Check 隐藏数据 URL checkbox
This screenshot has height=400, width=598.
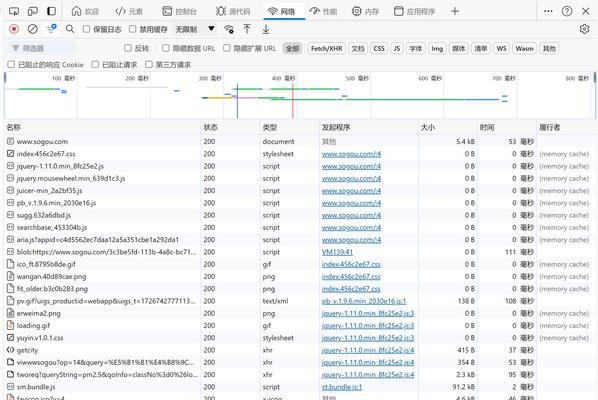point(166,48)
